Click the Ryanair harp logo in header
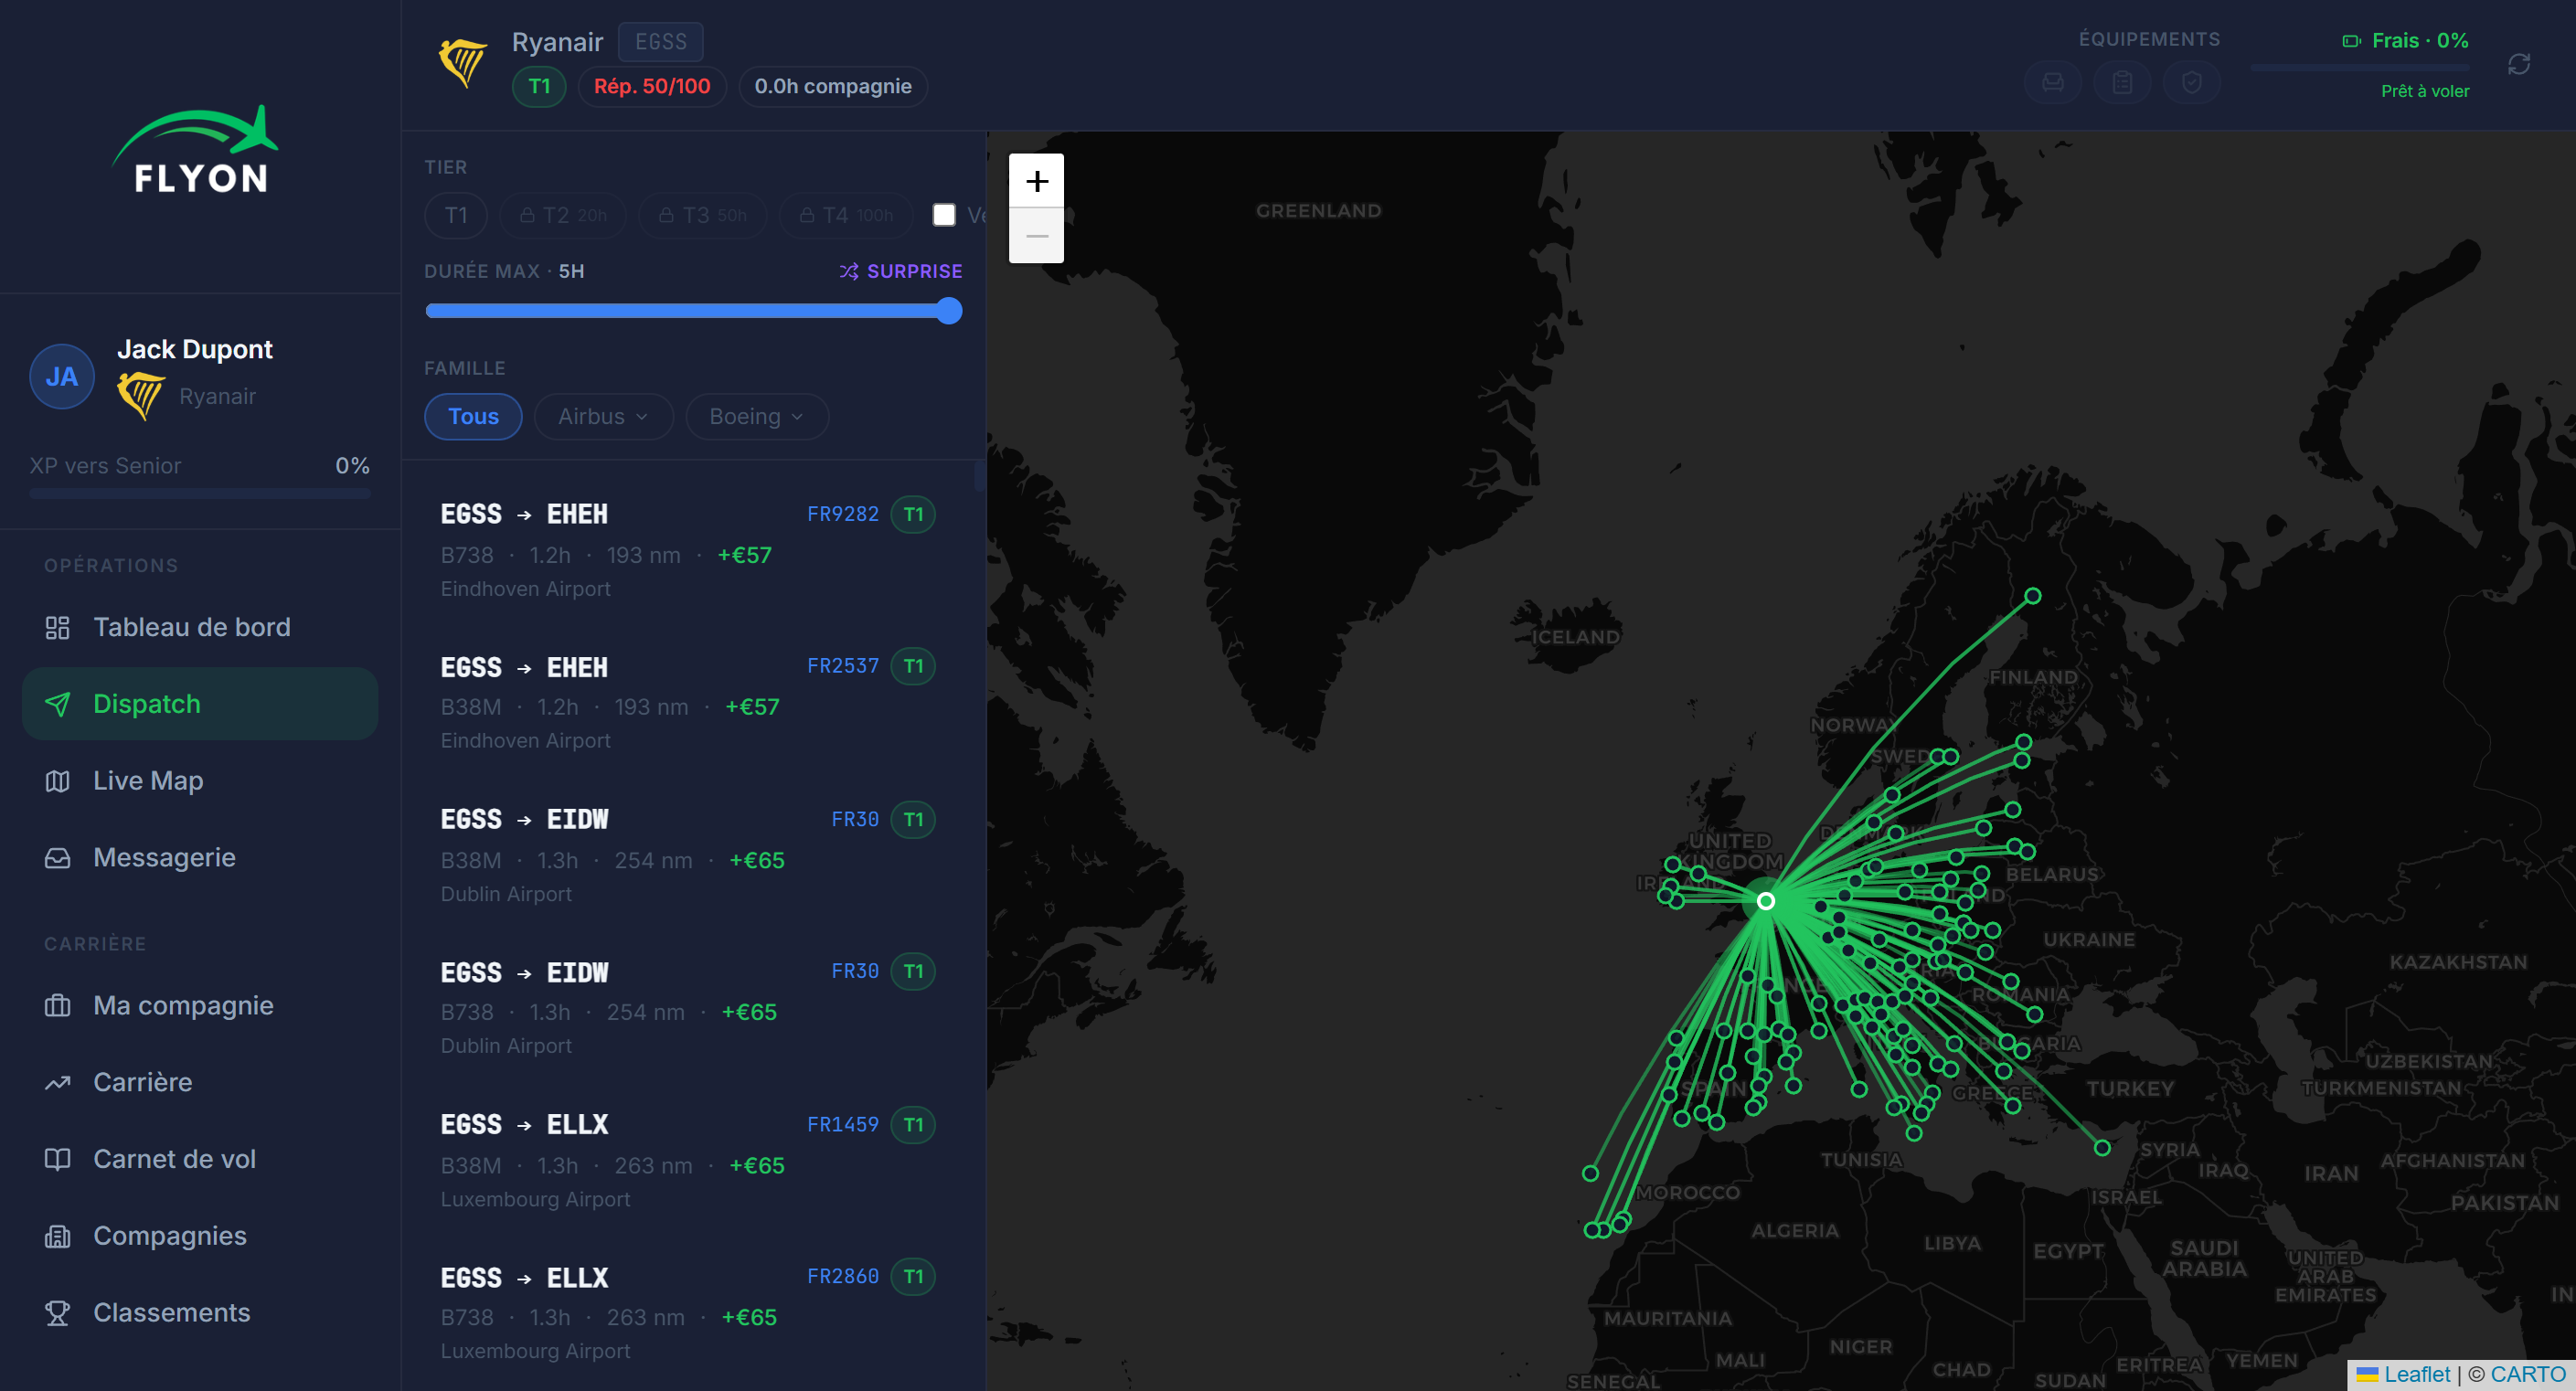The image size is (2576, 1391). pos(463,62)
